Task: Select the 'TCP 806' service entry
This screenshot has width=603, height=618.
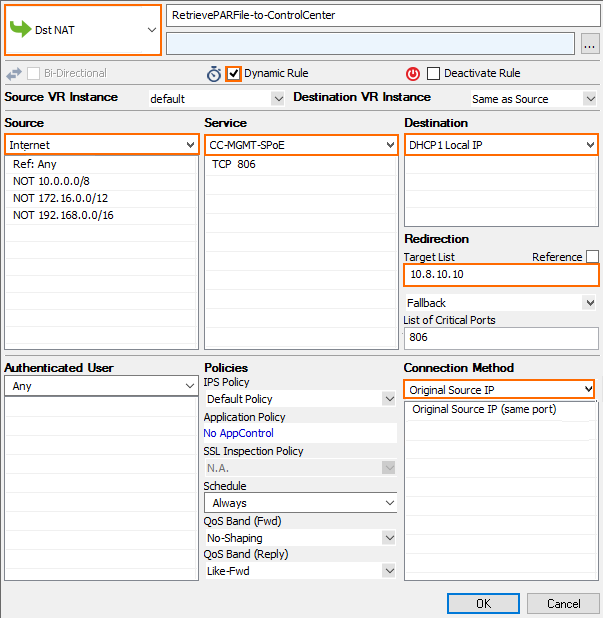Action: (301, 164)
